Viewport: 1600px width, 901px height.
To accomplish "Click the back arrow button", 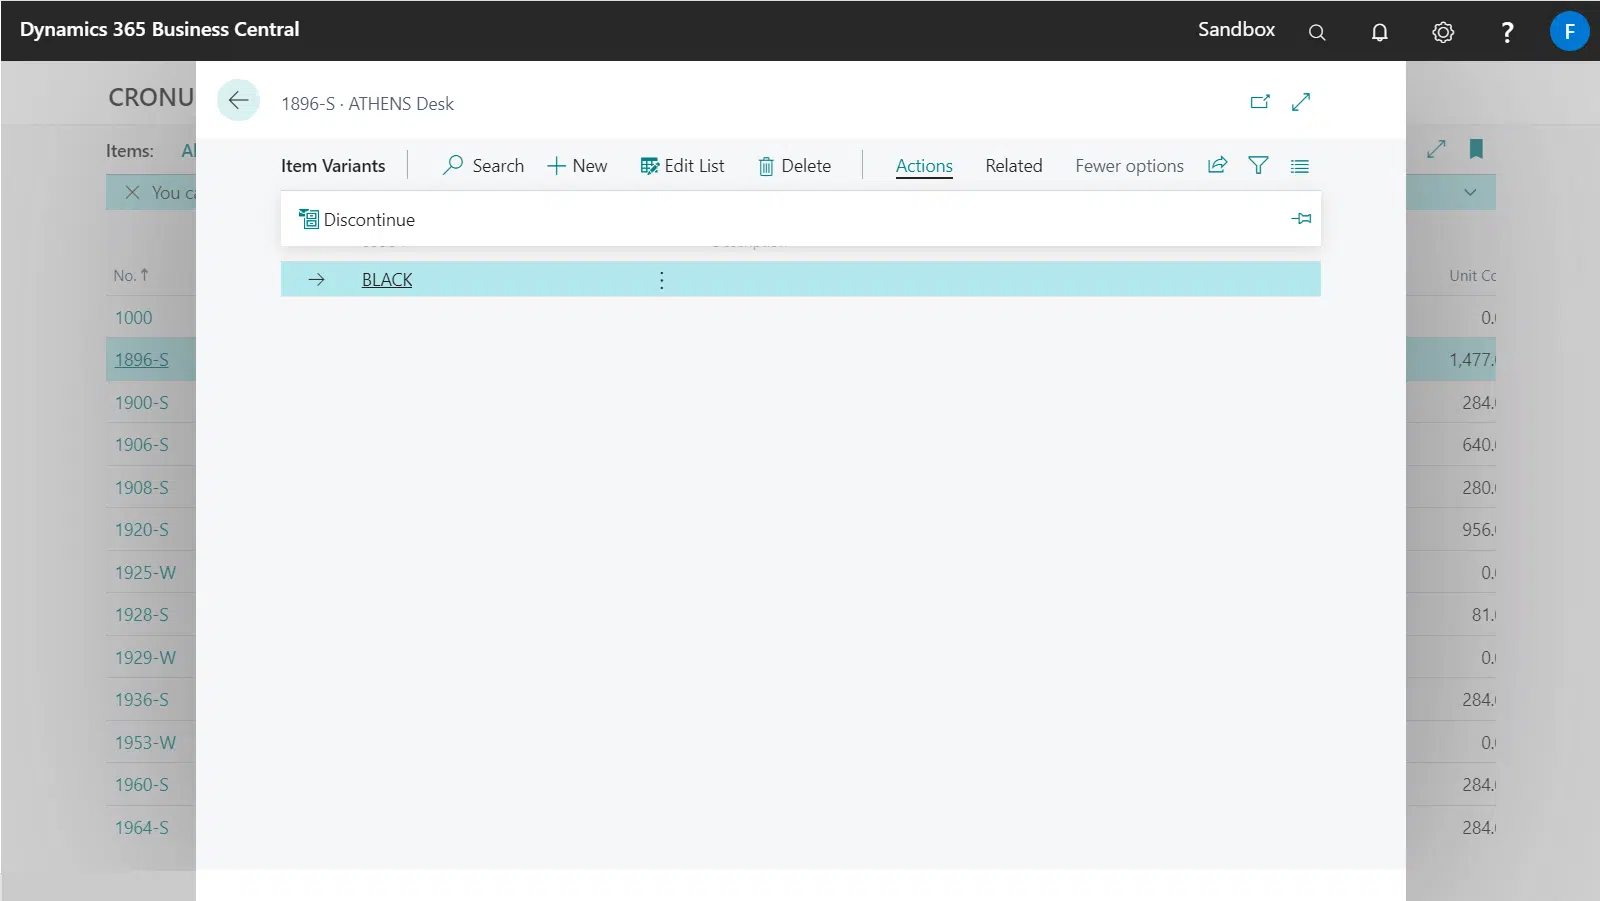I will tap(238, 100).
